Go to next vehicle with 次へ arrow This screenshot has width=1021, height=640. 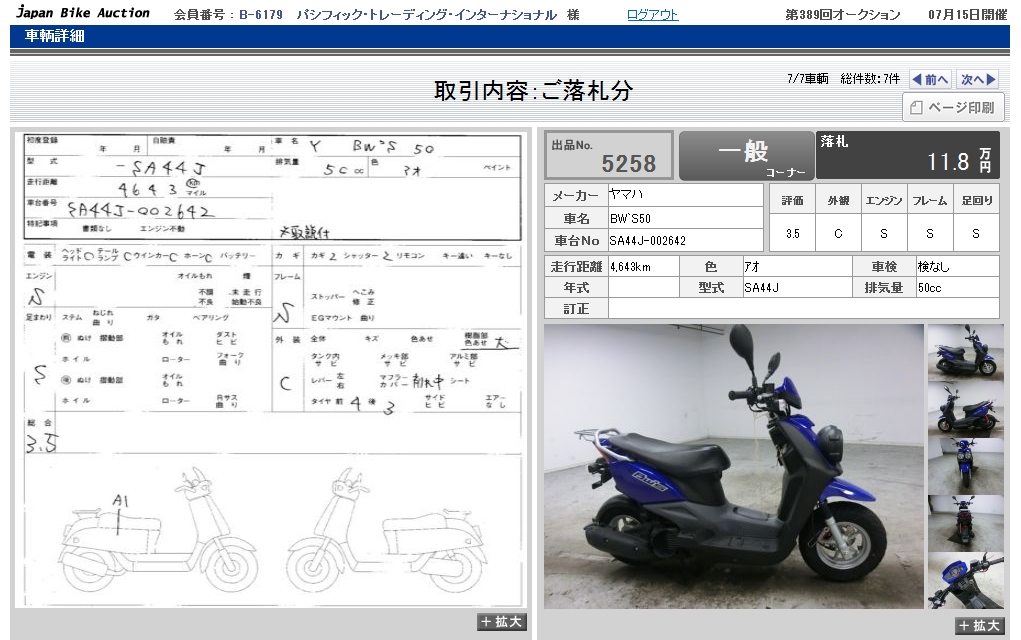[x=978, y=79]
